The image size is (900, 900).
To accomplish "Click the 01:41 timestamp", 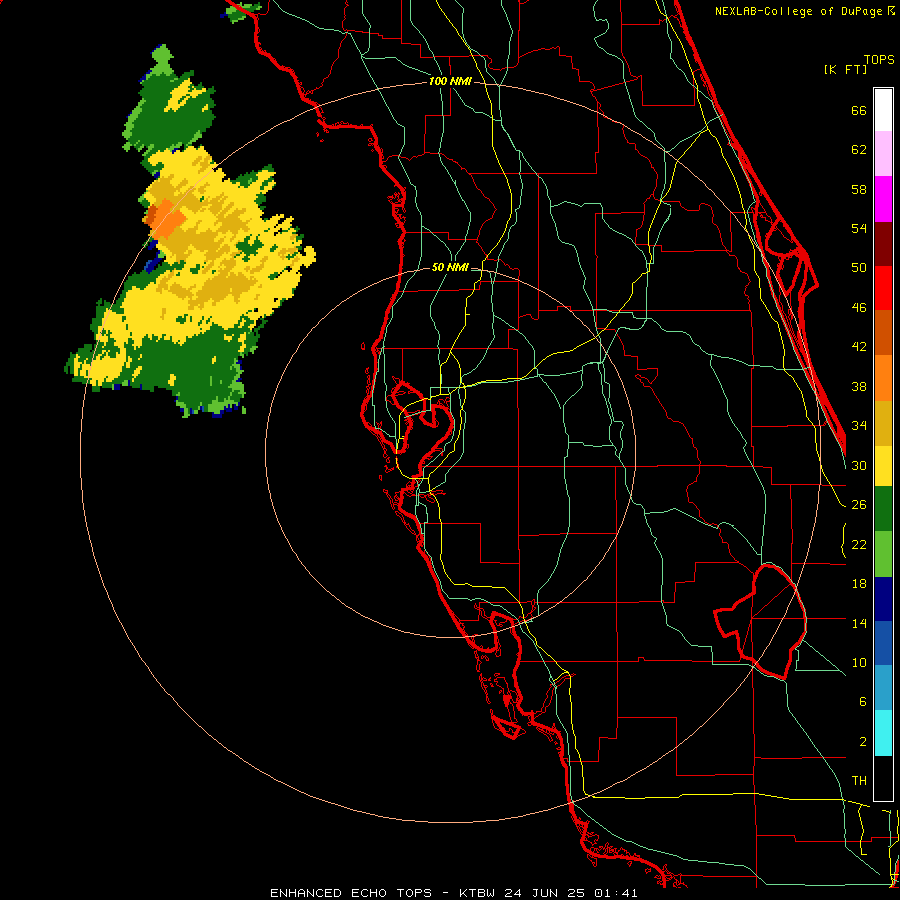I will 616,893.
